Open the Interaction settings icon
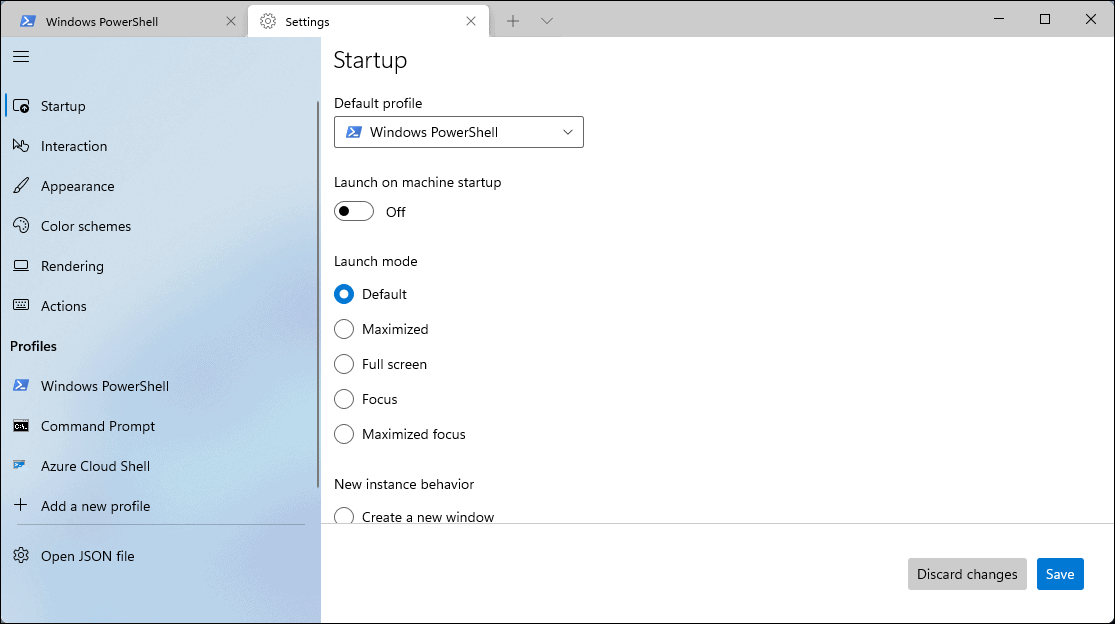 [x=21, y=146]
